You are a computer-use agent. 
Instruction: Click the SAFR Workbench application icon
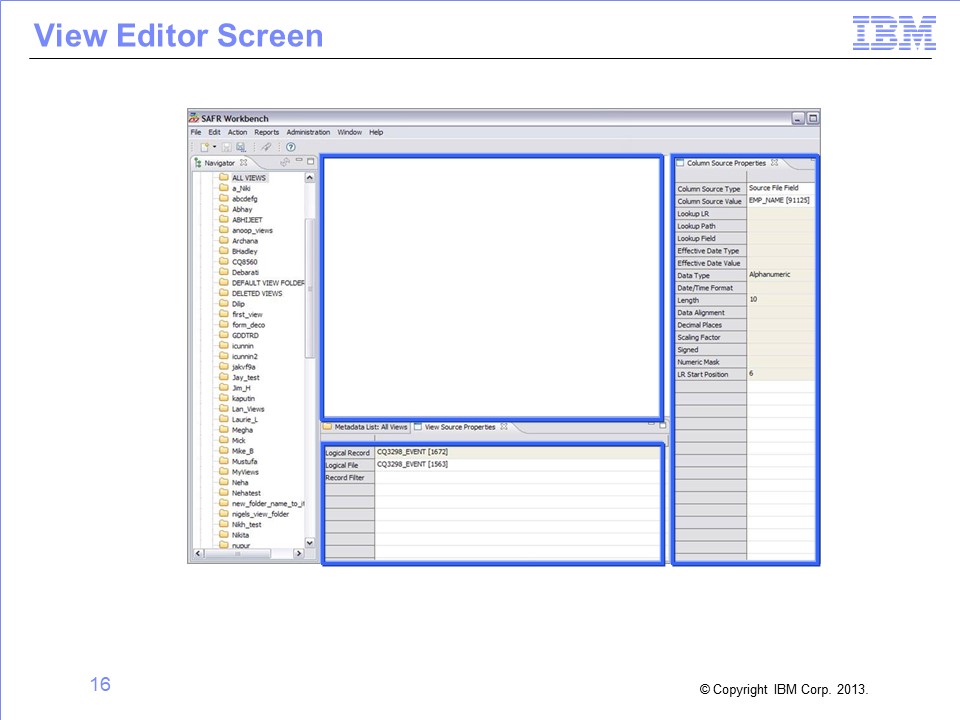[194, 118]
